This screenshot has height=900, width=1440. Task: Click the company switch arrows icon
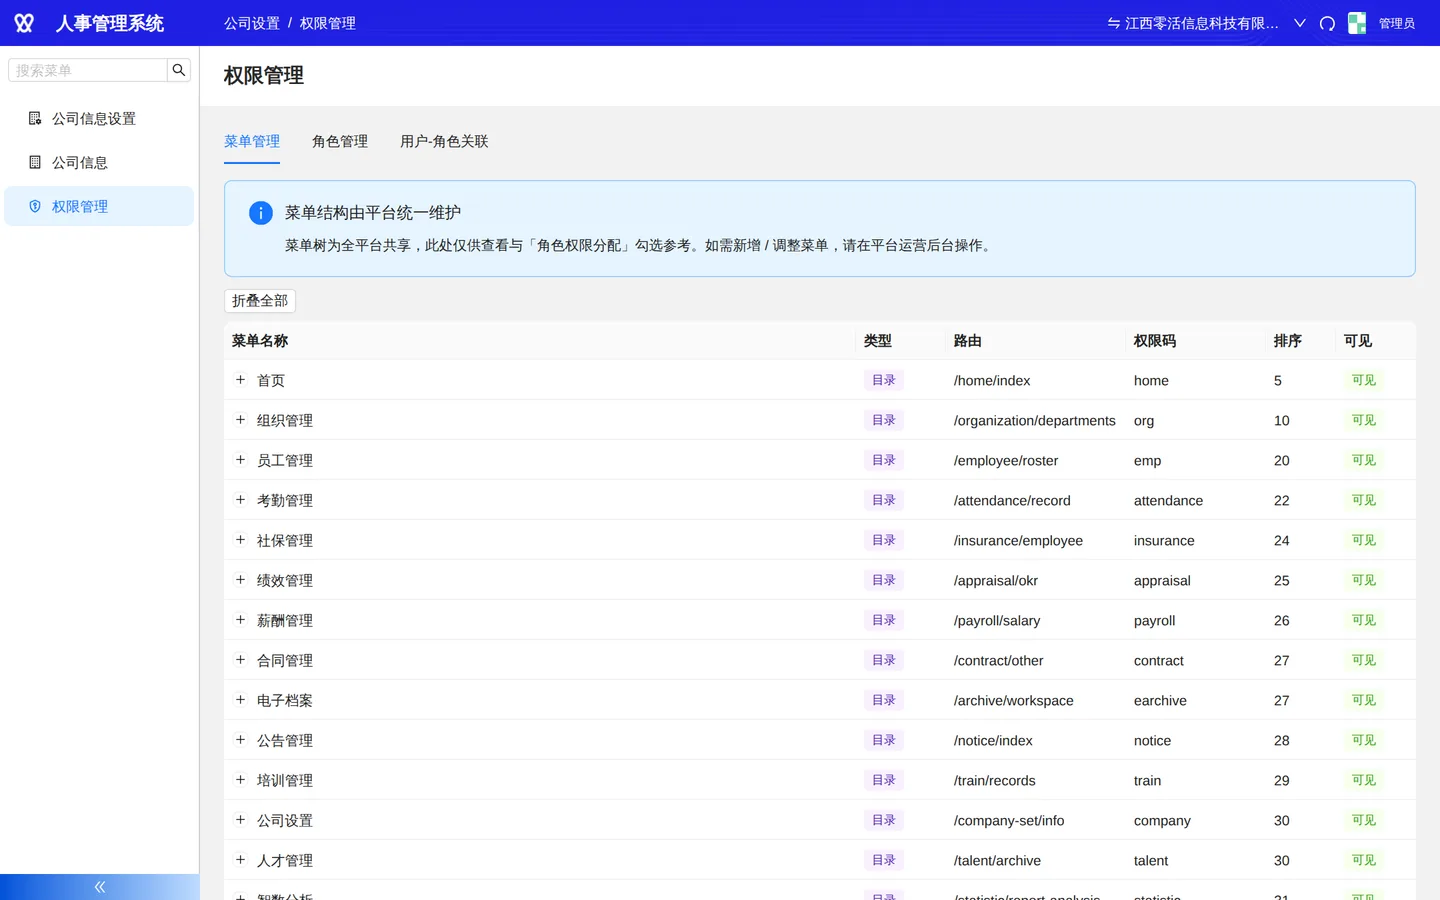click(1113, 23)
